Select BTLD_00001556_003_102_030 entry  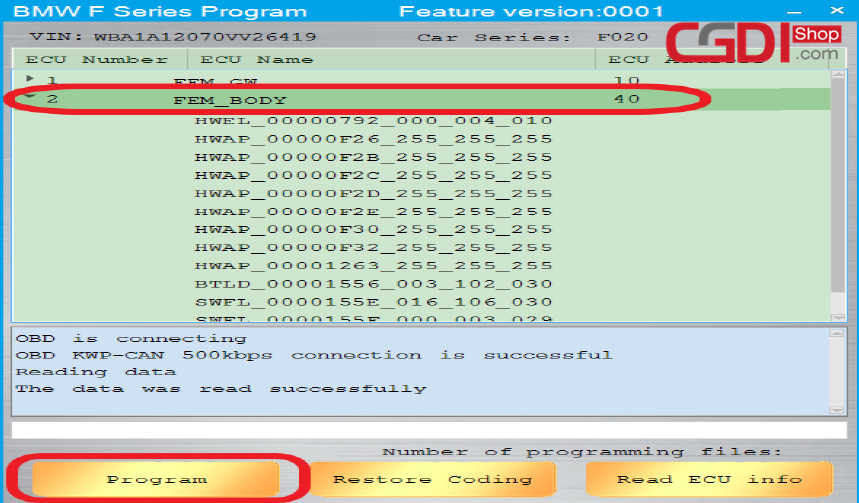click(373, 284)
